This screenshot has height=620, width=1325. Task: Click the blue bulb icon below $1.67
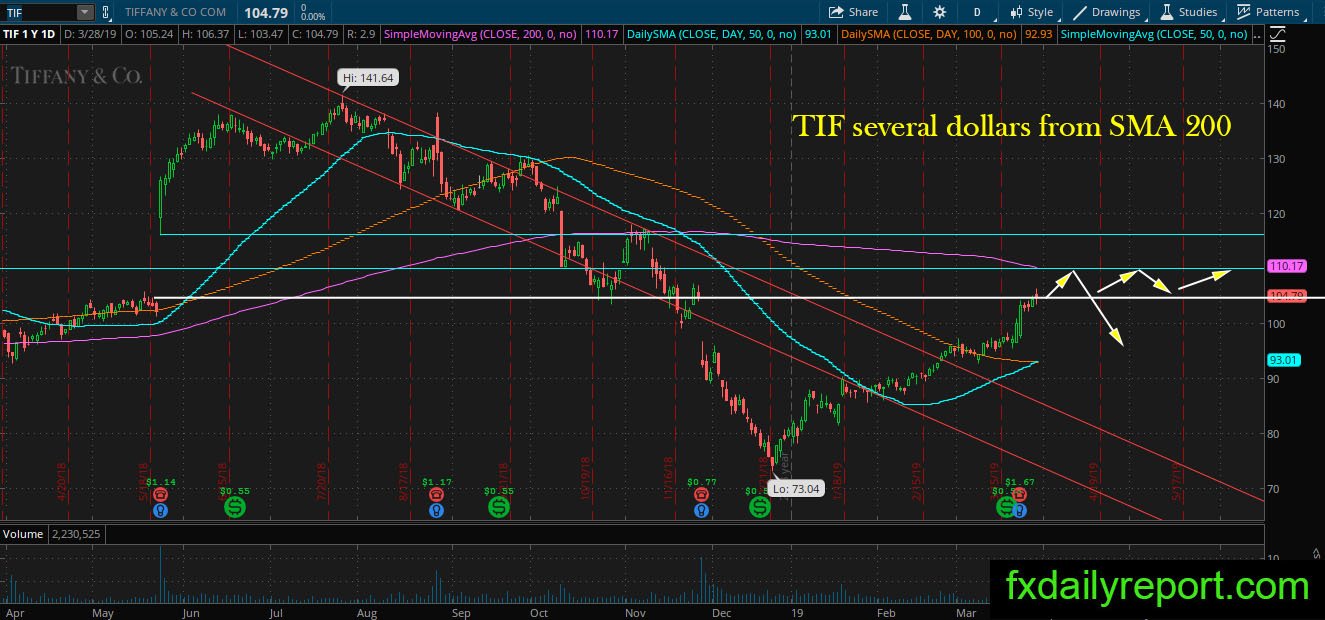tap(1019, 510)
